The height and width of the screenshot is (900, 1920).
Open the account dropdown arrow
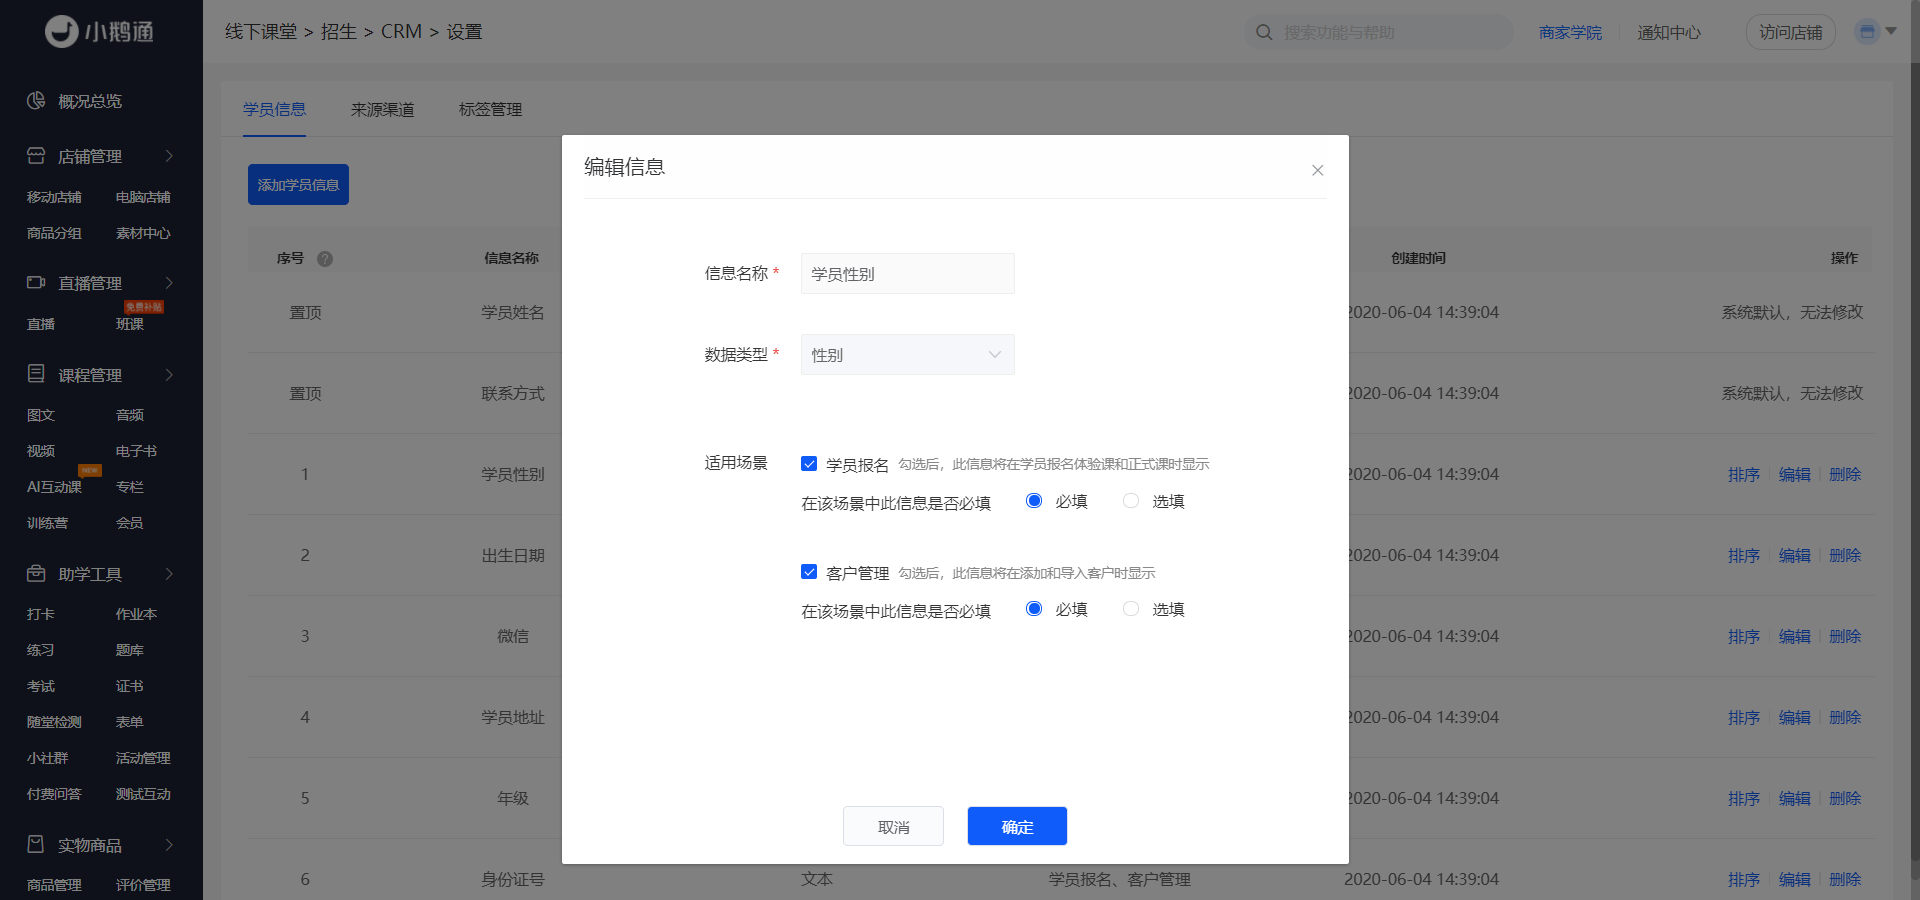click(1891, 31)
